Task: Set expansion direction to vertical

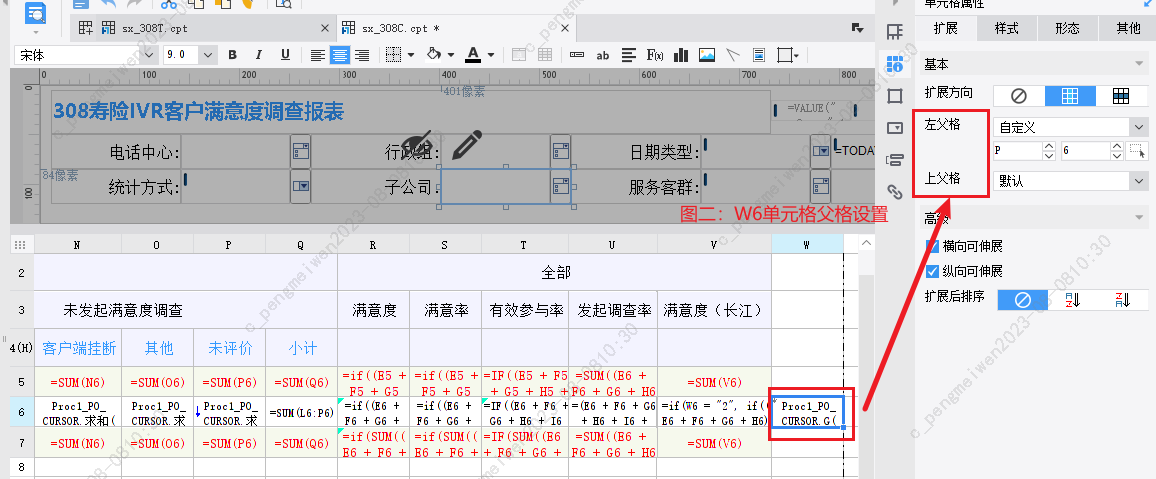Action: point(1070,96)
